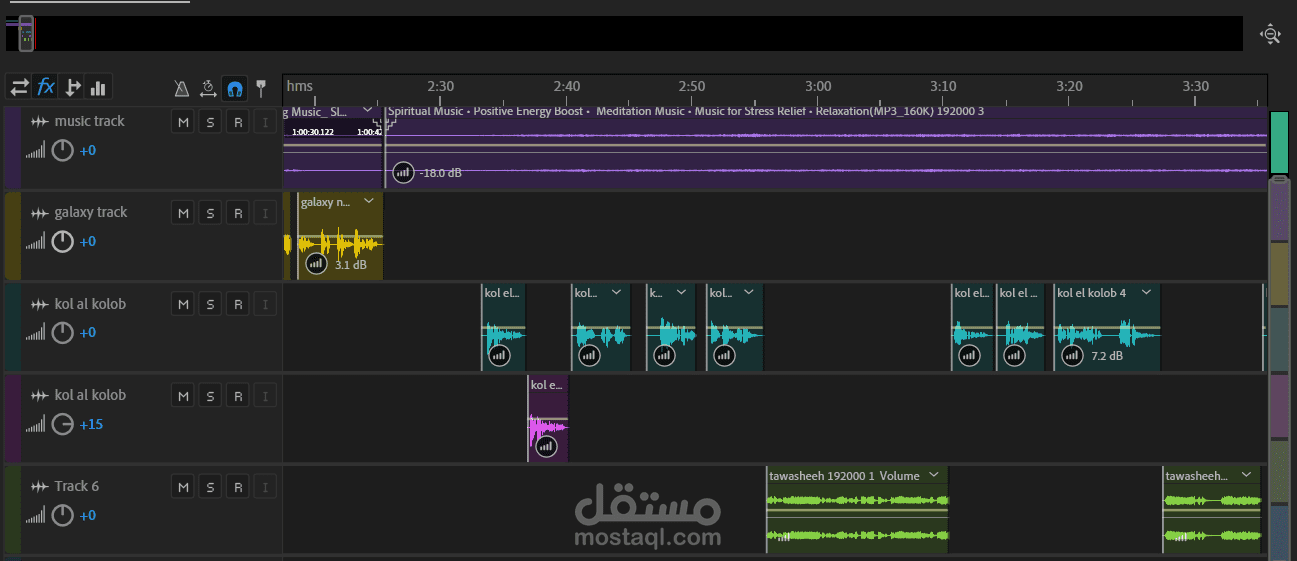Image resolution: width=1297 pixels, height=561 pixels.
Task: Open the Inputs/Outputs view icon
Action: click(19, 87)
